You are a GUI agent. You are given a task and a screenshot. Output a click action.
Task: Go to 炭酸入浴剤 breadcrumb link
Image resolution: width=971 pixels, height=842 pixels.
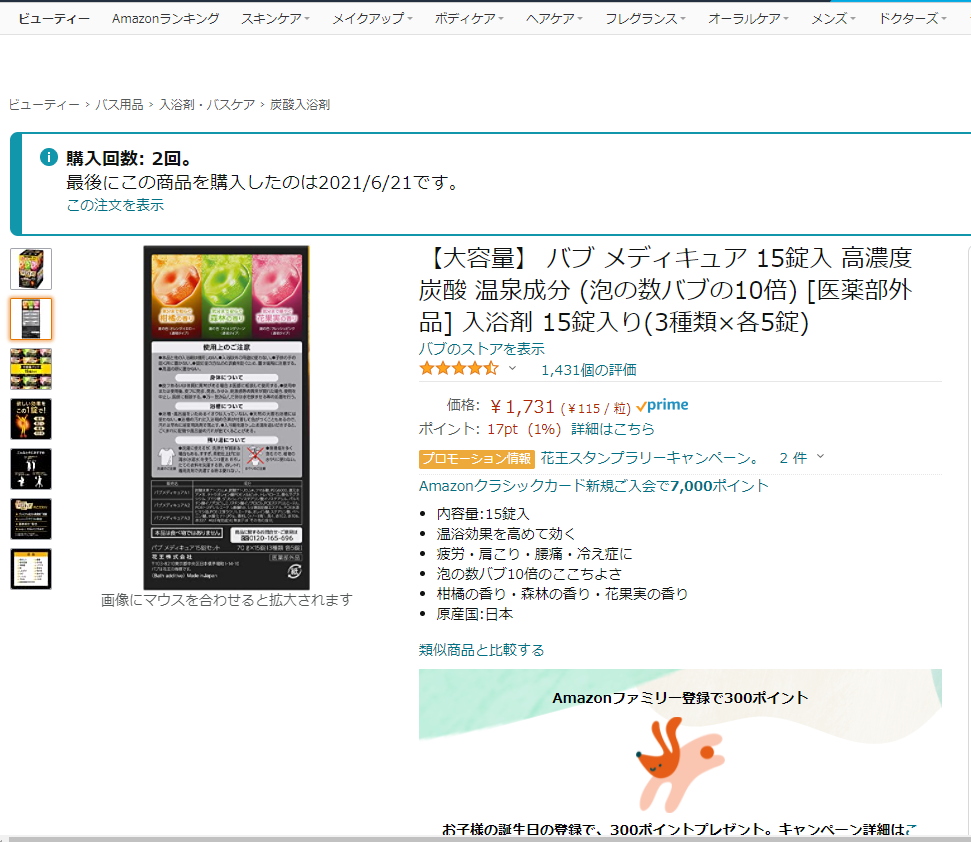[x=300, y=105]
